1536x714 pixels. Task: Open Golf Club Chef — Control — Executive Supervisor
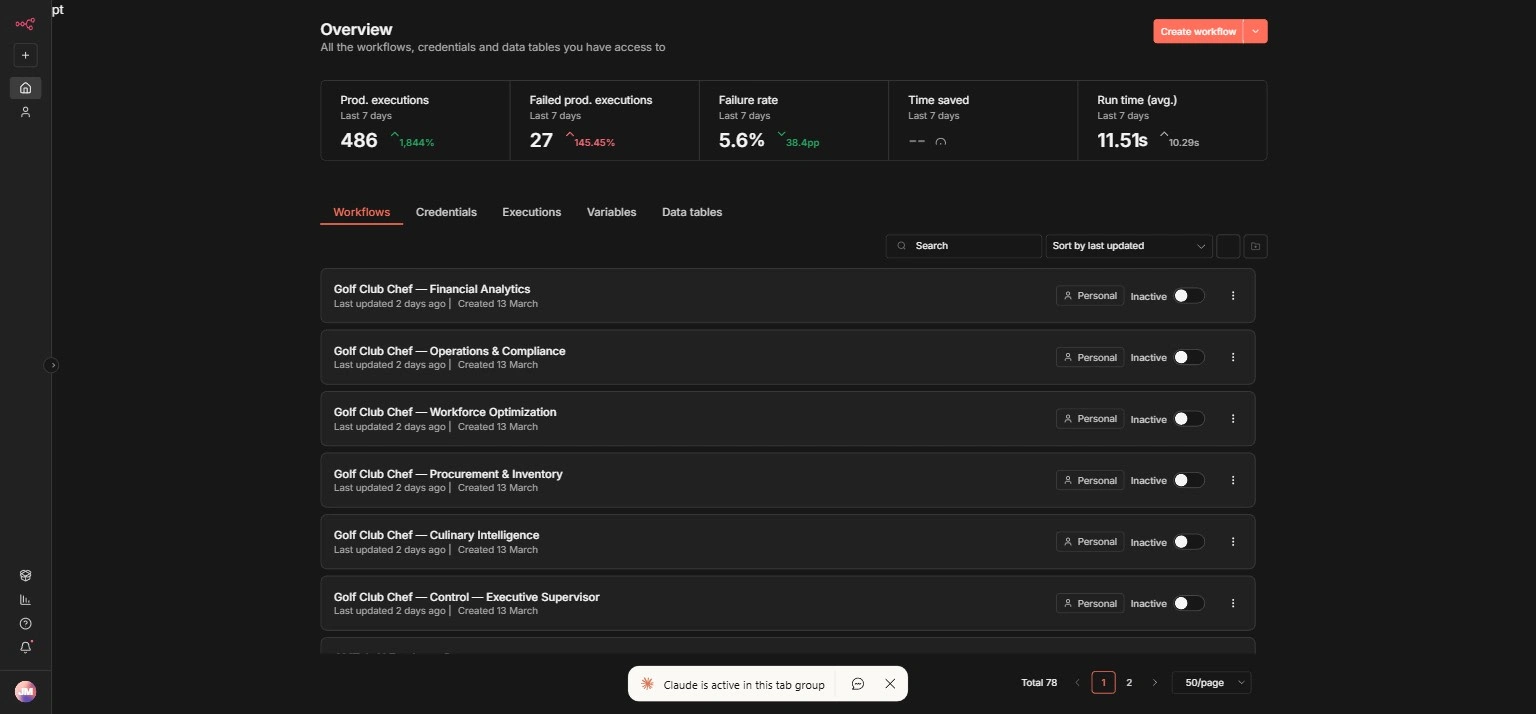tap(467, 597)
